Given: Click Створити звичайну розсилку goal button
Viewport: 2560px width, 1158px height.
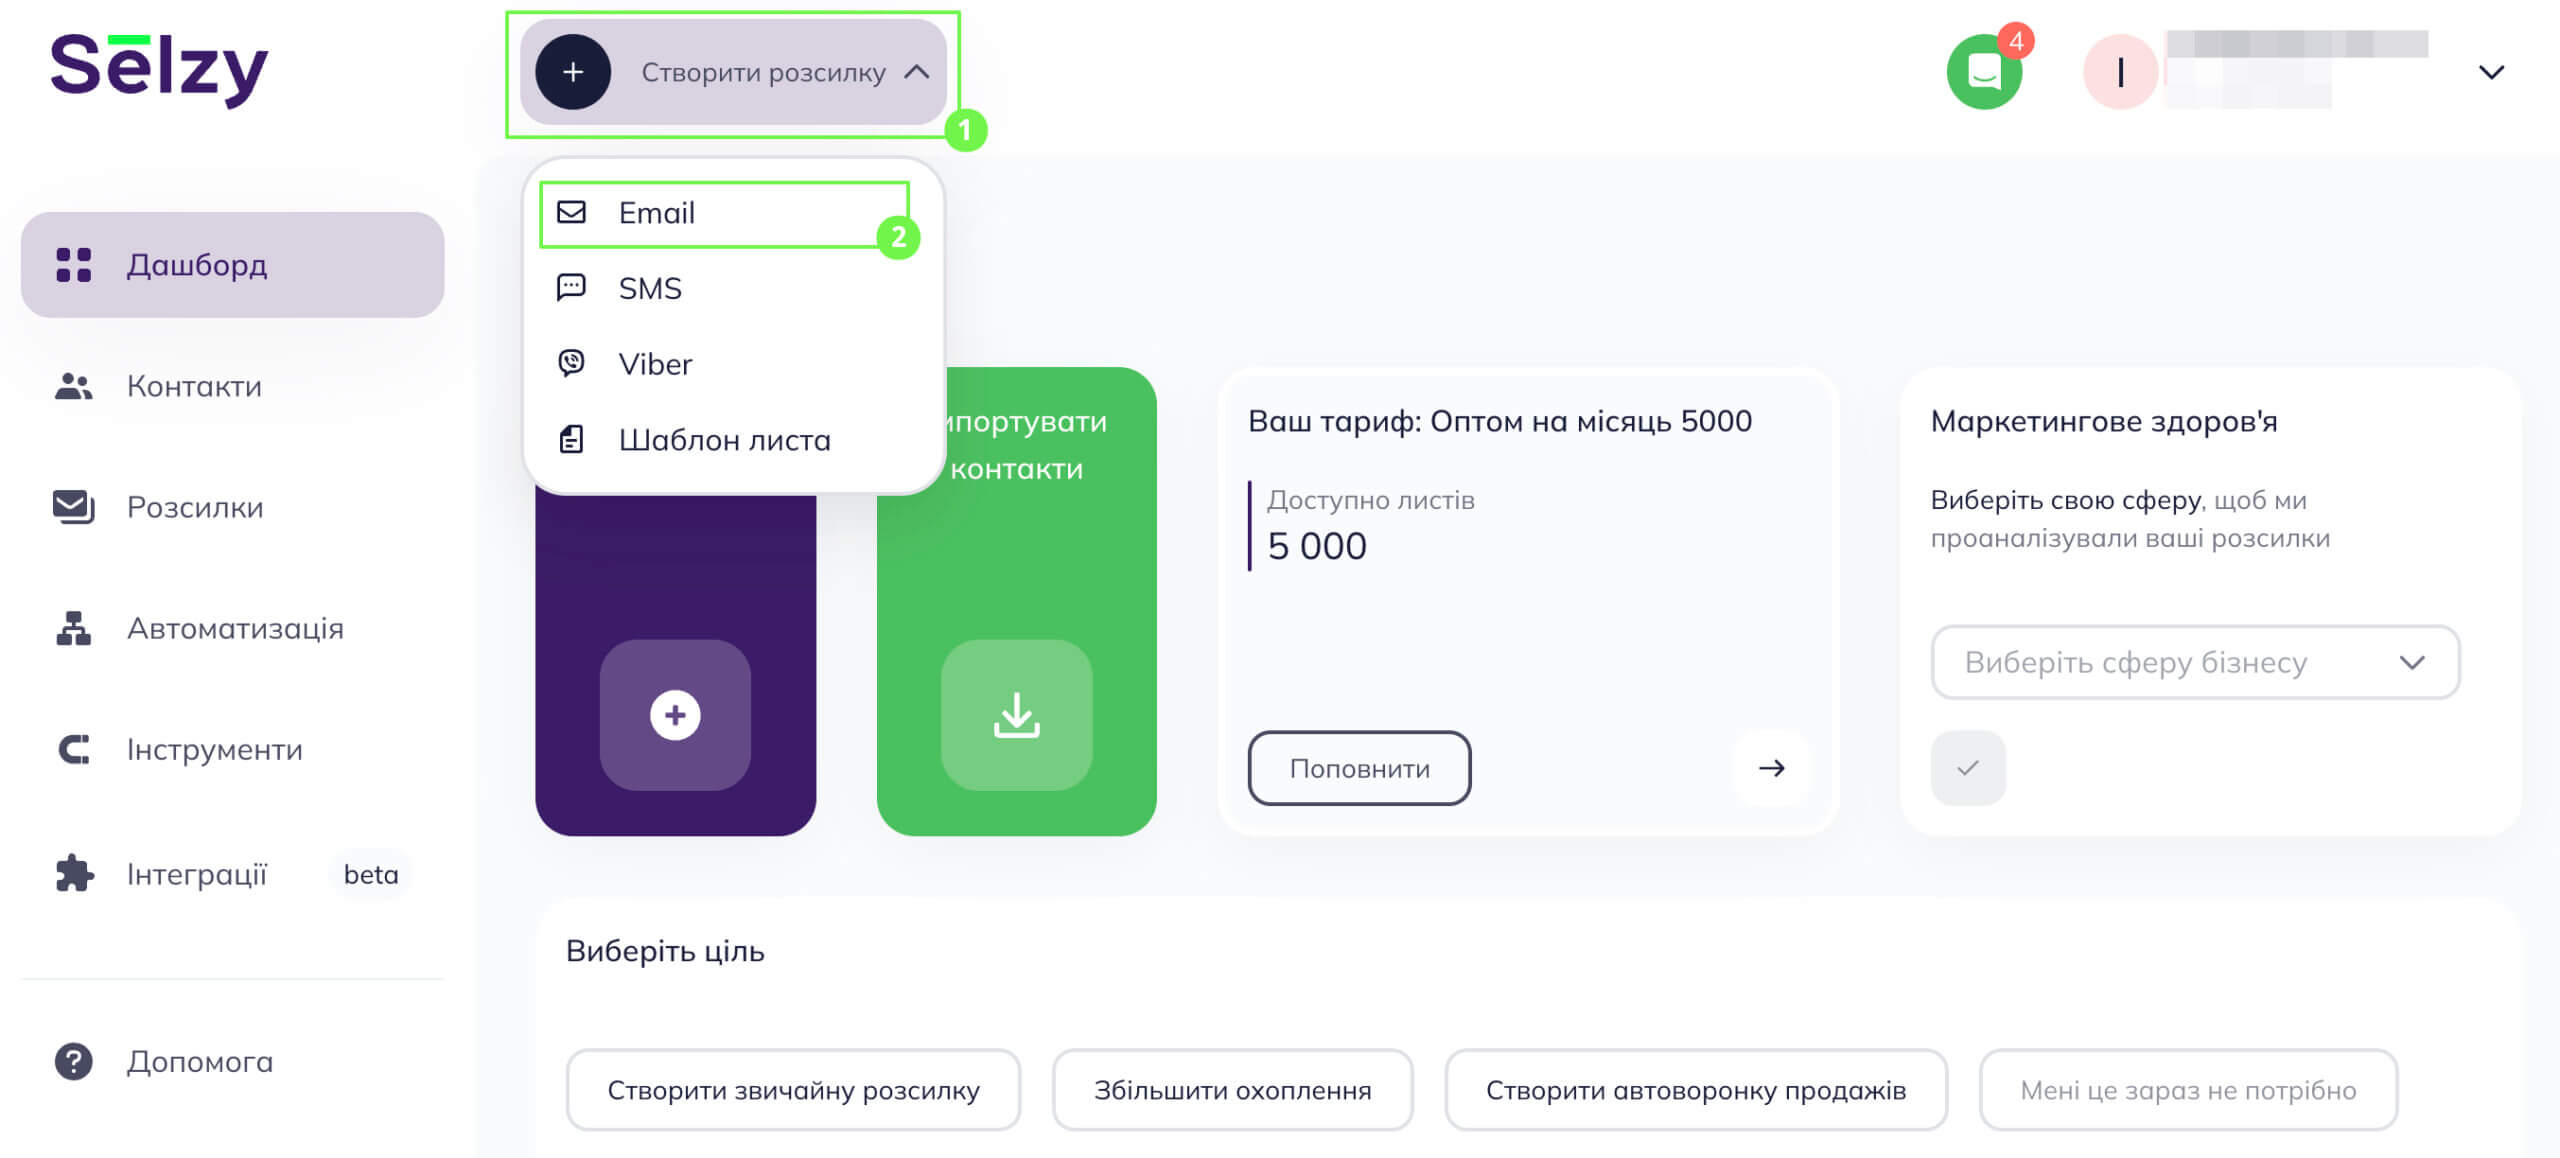Looking at the screenshot, I should [793, 1090].
